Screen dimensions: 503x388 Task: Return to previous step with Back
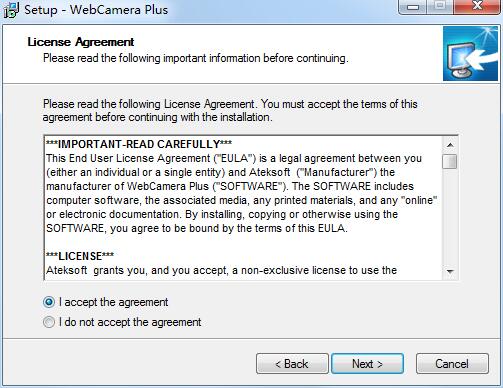pos(292,364)
